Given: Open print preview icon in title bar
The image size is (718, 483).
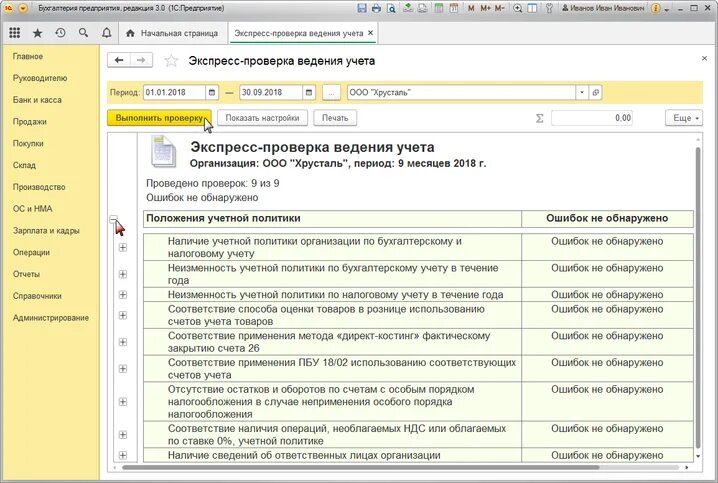Looking at the screenshot, I should 391,8.
